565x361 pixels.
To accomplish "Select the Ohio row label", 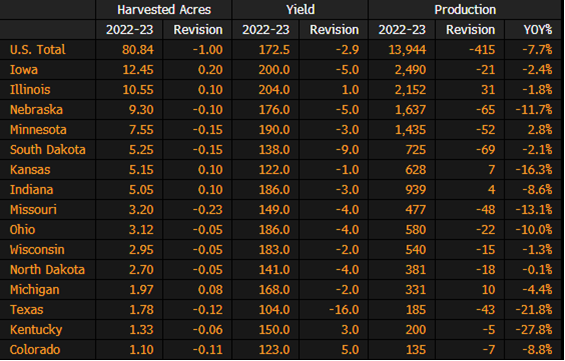I will (x=22, y=229).
